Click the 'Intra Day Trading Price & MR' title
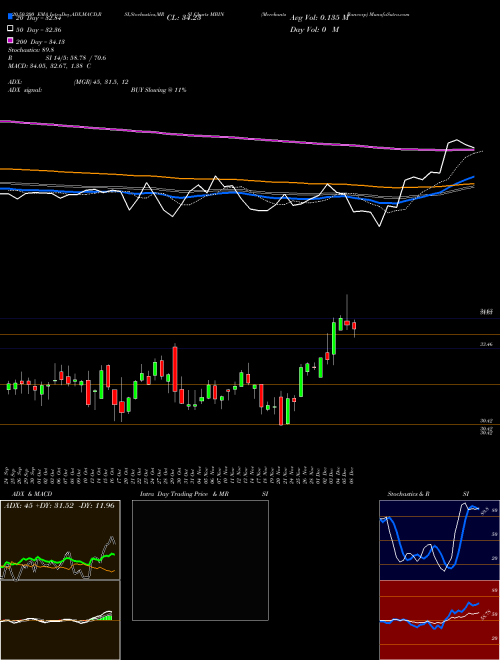 pos(184,494)
